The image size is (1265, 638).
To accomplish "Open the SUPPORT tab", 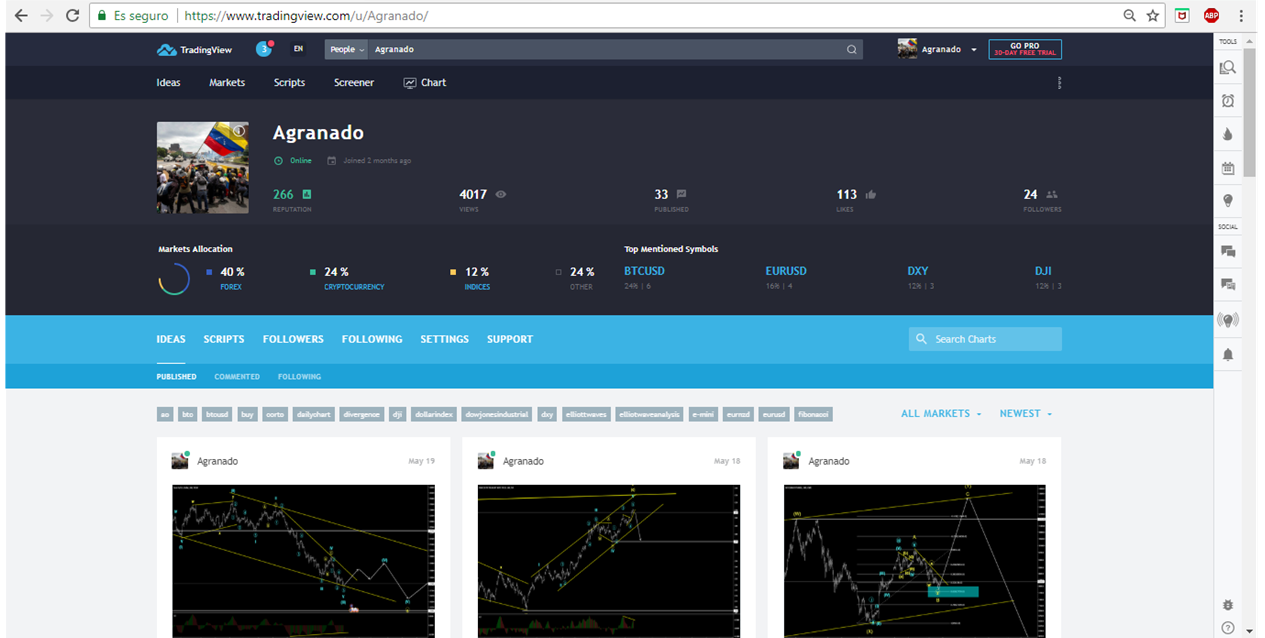I will point(510,339).
